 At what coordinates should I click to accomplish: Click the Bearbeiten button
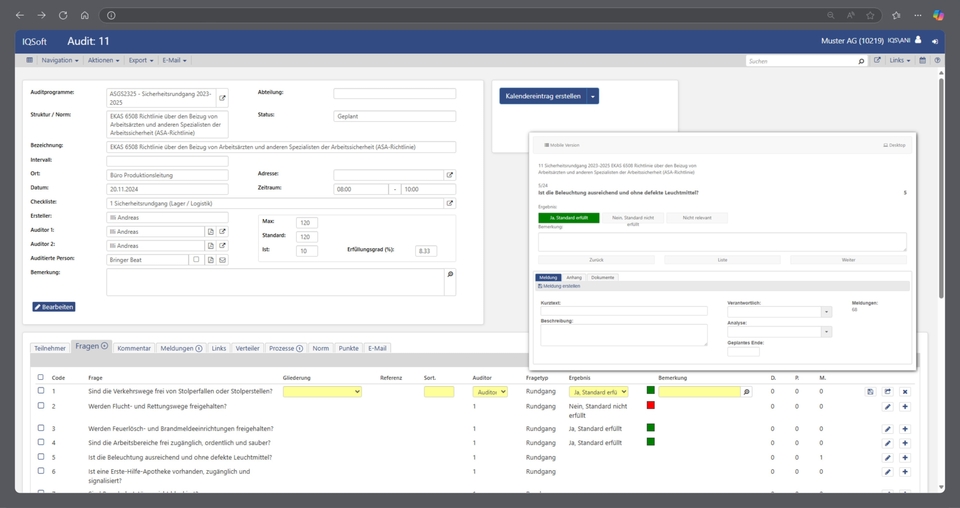click(54, 307)
